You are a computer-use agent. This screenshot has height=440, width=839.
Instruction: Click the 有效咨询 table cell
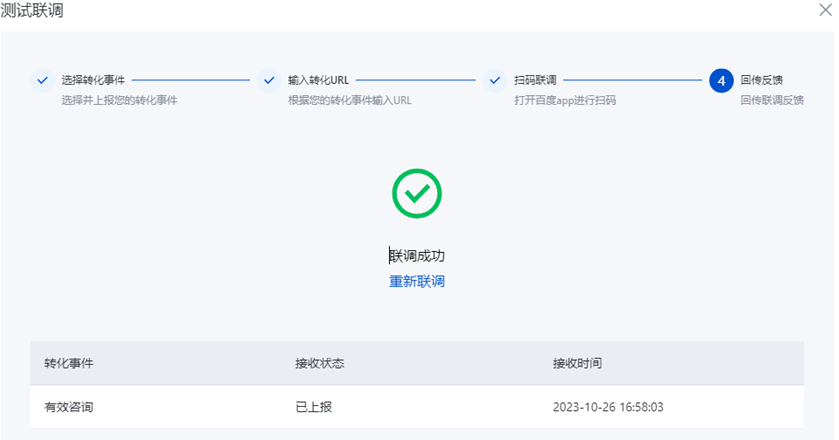tap(68, 407)
